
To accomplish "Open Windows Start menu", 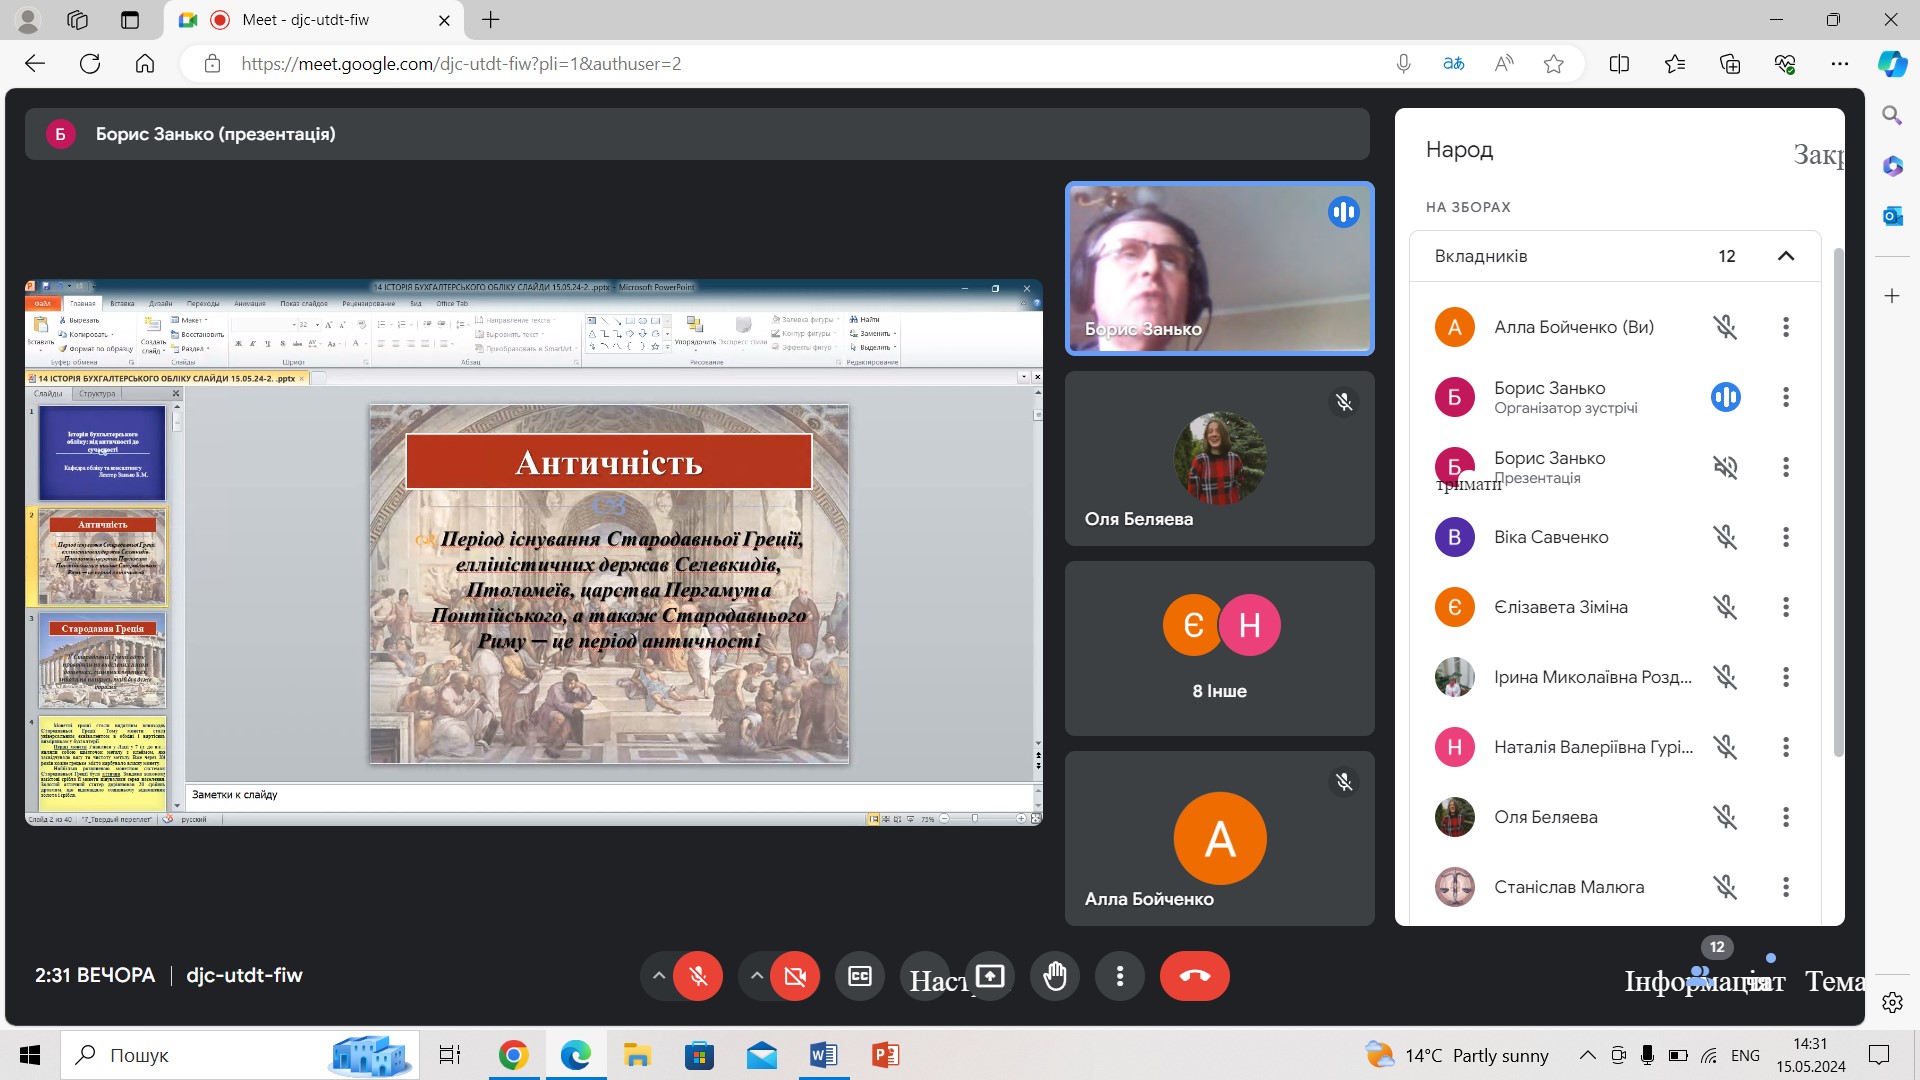I will [30, 1055].
